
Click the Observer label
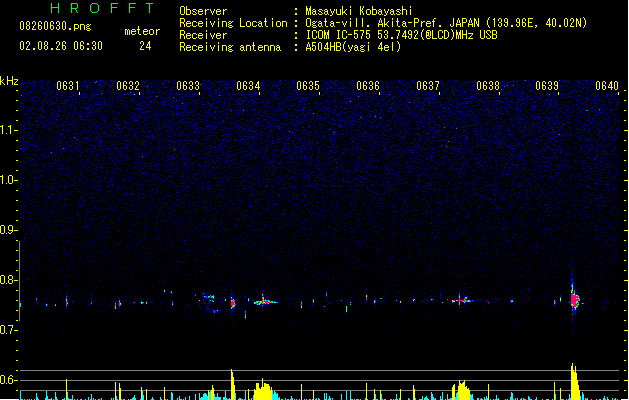tap(203, 11)
